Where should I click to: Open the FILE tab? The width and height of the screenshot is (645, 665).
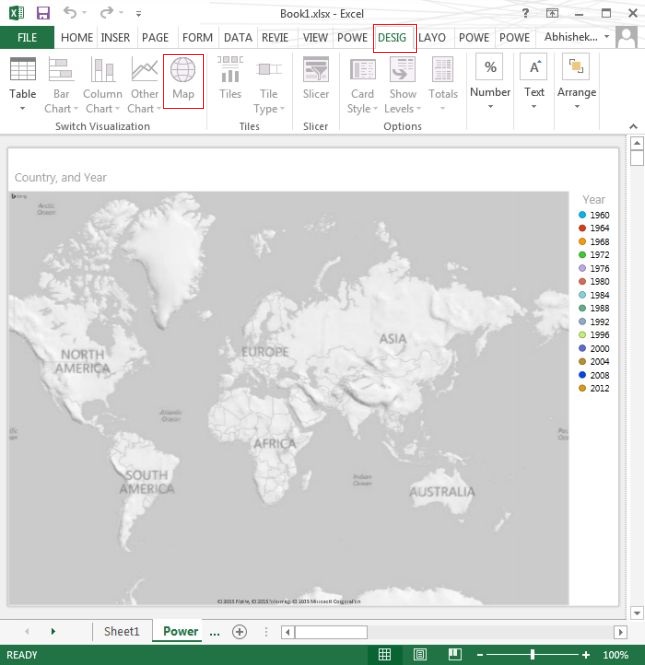click(27, 38)
